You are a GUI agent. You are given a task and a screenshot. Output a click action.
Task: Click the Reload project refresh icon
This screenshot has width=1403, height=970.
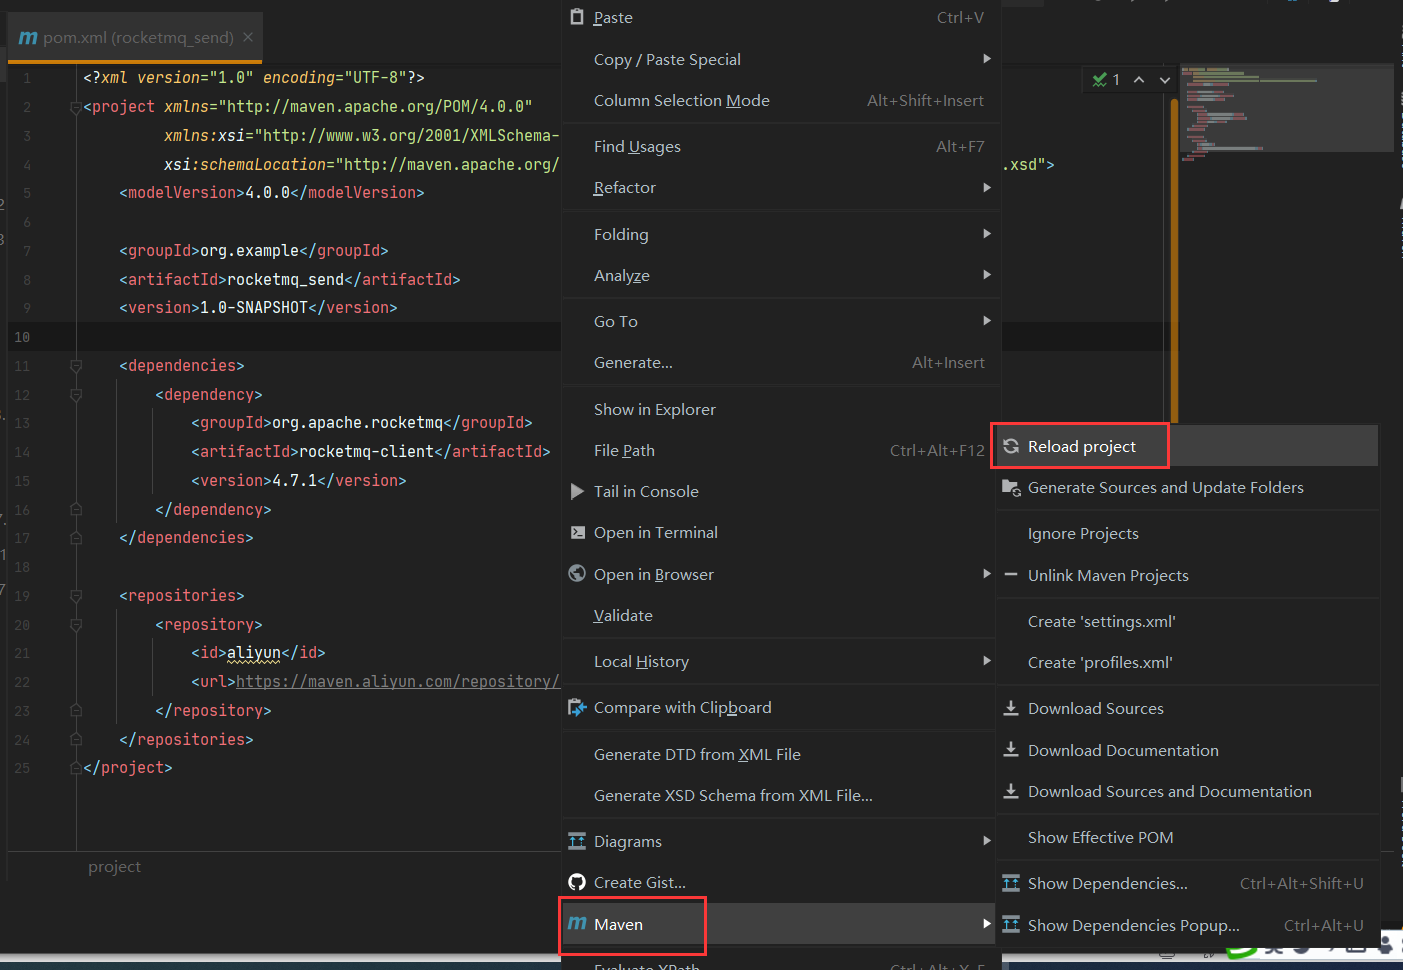1011,446
